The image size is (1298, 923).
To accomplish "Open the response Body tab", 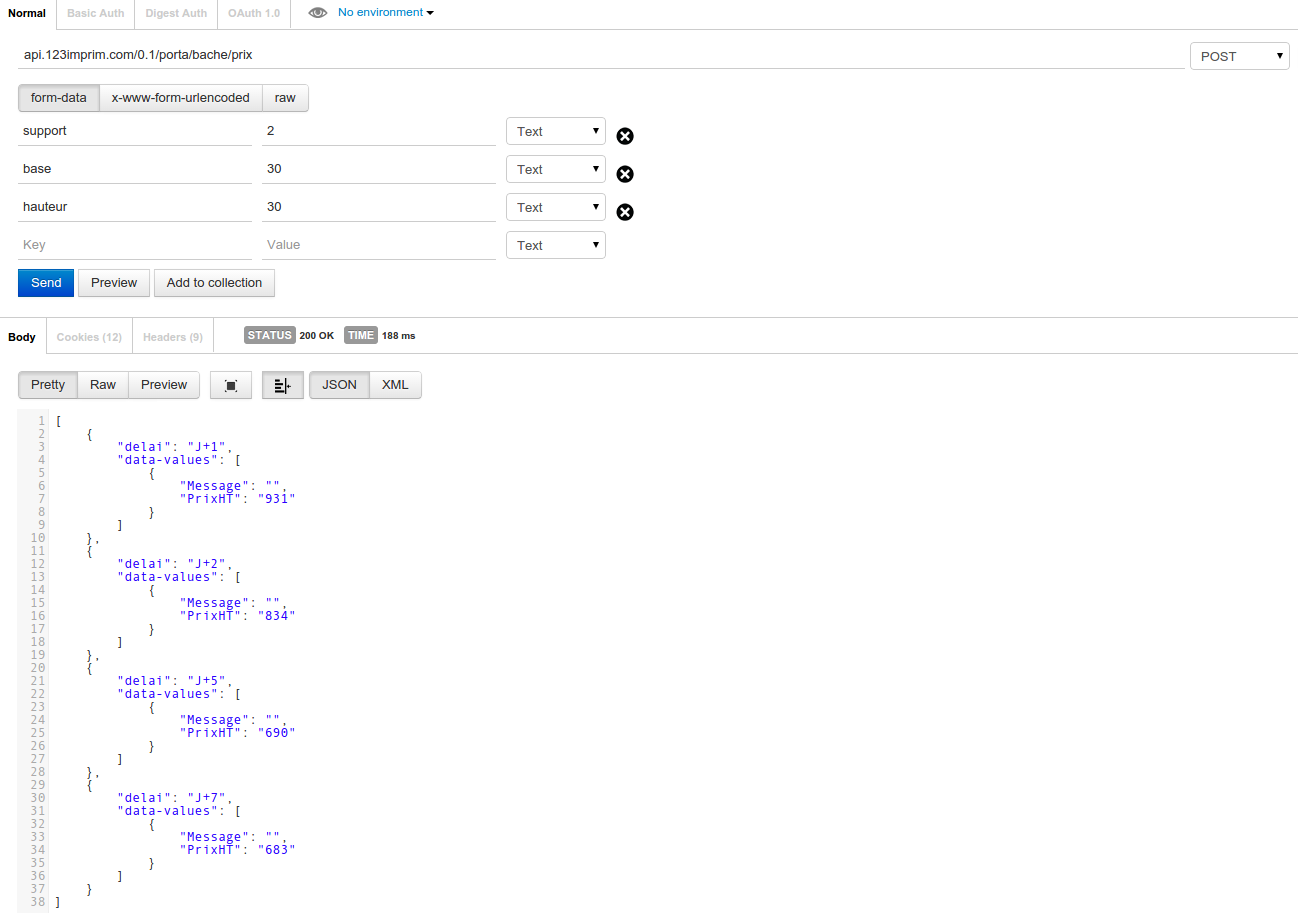I will (22, 337).
